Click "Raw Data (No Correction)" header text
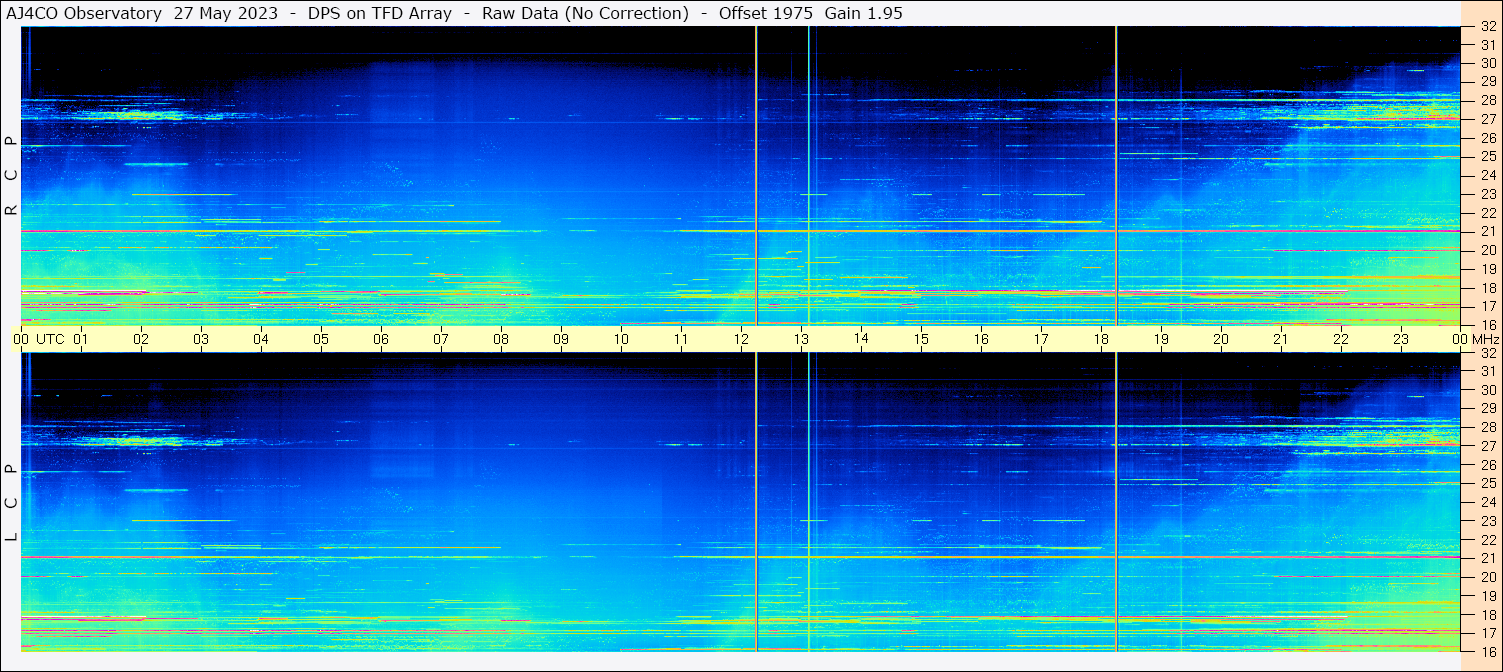 [x=585, y=13]
